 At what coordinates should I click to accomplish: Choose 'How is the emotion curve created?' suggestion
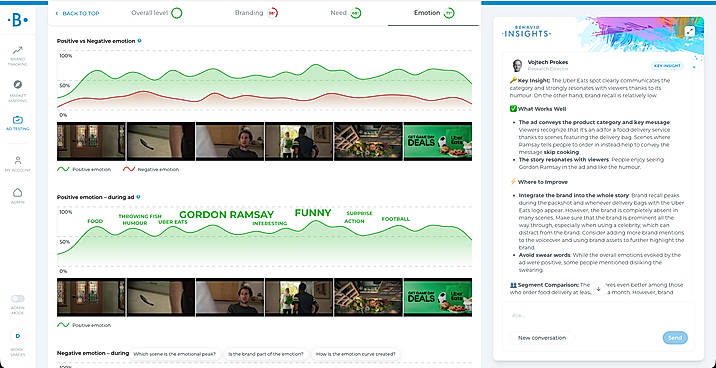pos(356,354)
